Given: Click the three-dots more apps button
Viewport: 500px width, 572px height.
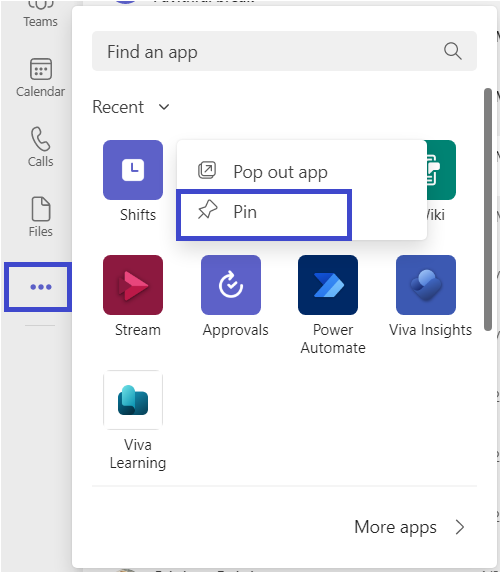Looking at the screenshot, I should [41, 287].
